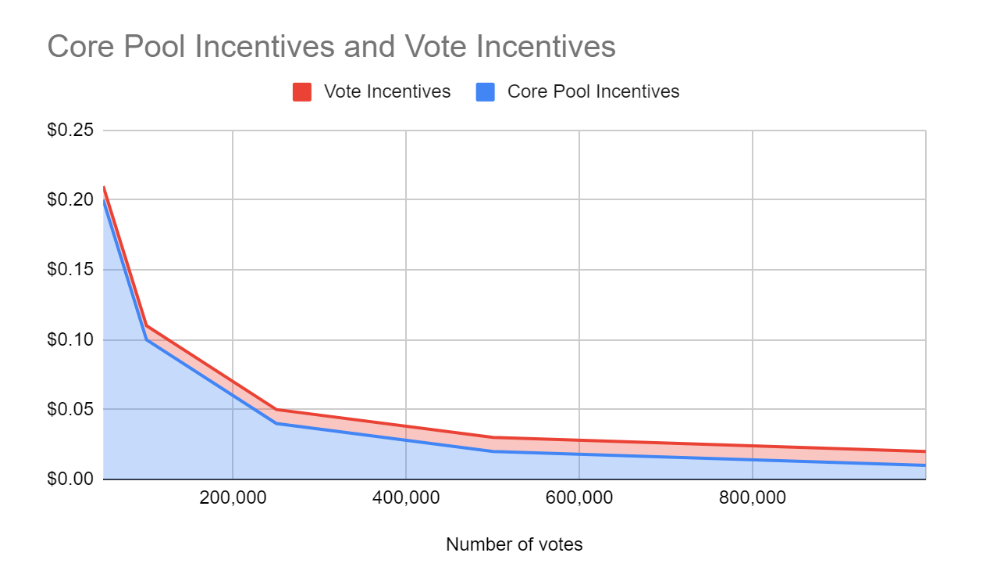
Task: Click the 800,000 x-axis label
Action: click(752, 498)
